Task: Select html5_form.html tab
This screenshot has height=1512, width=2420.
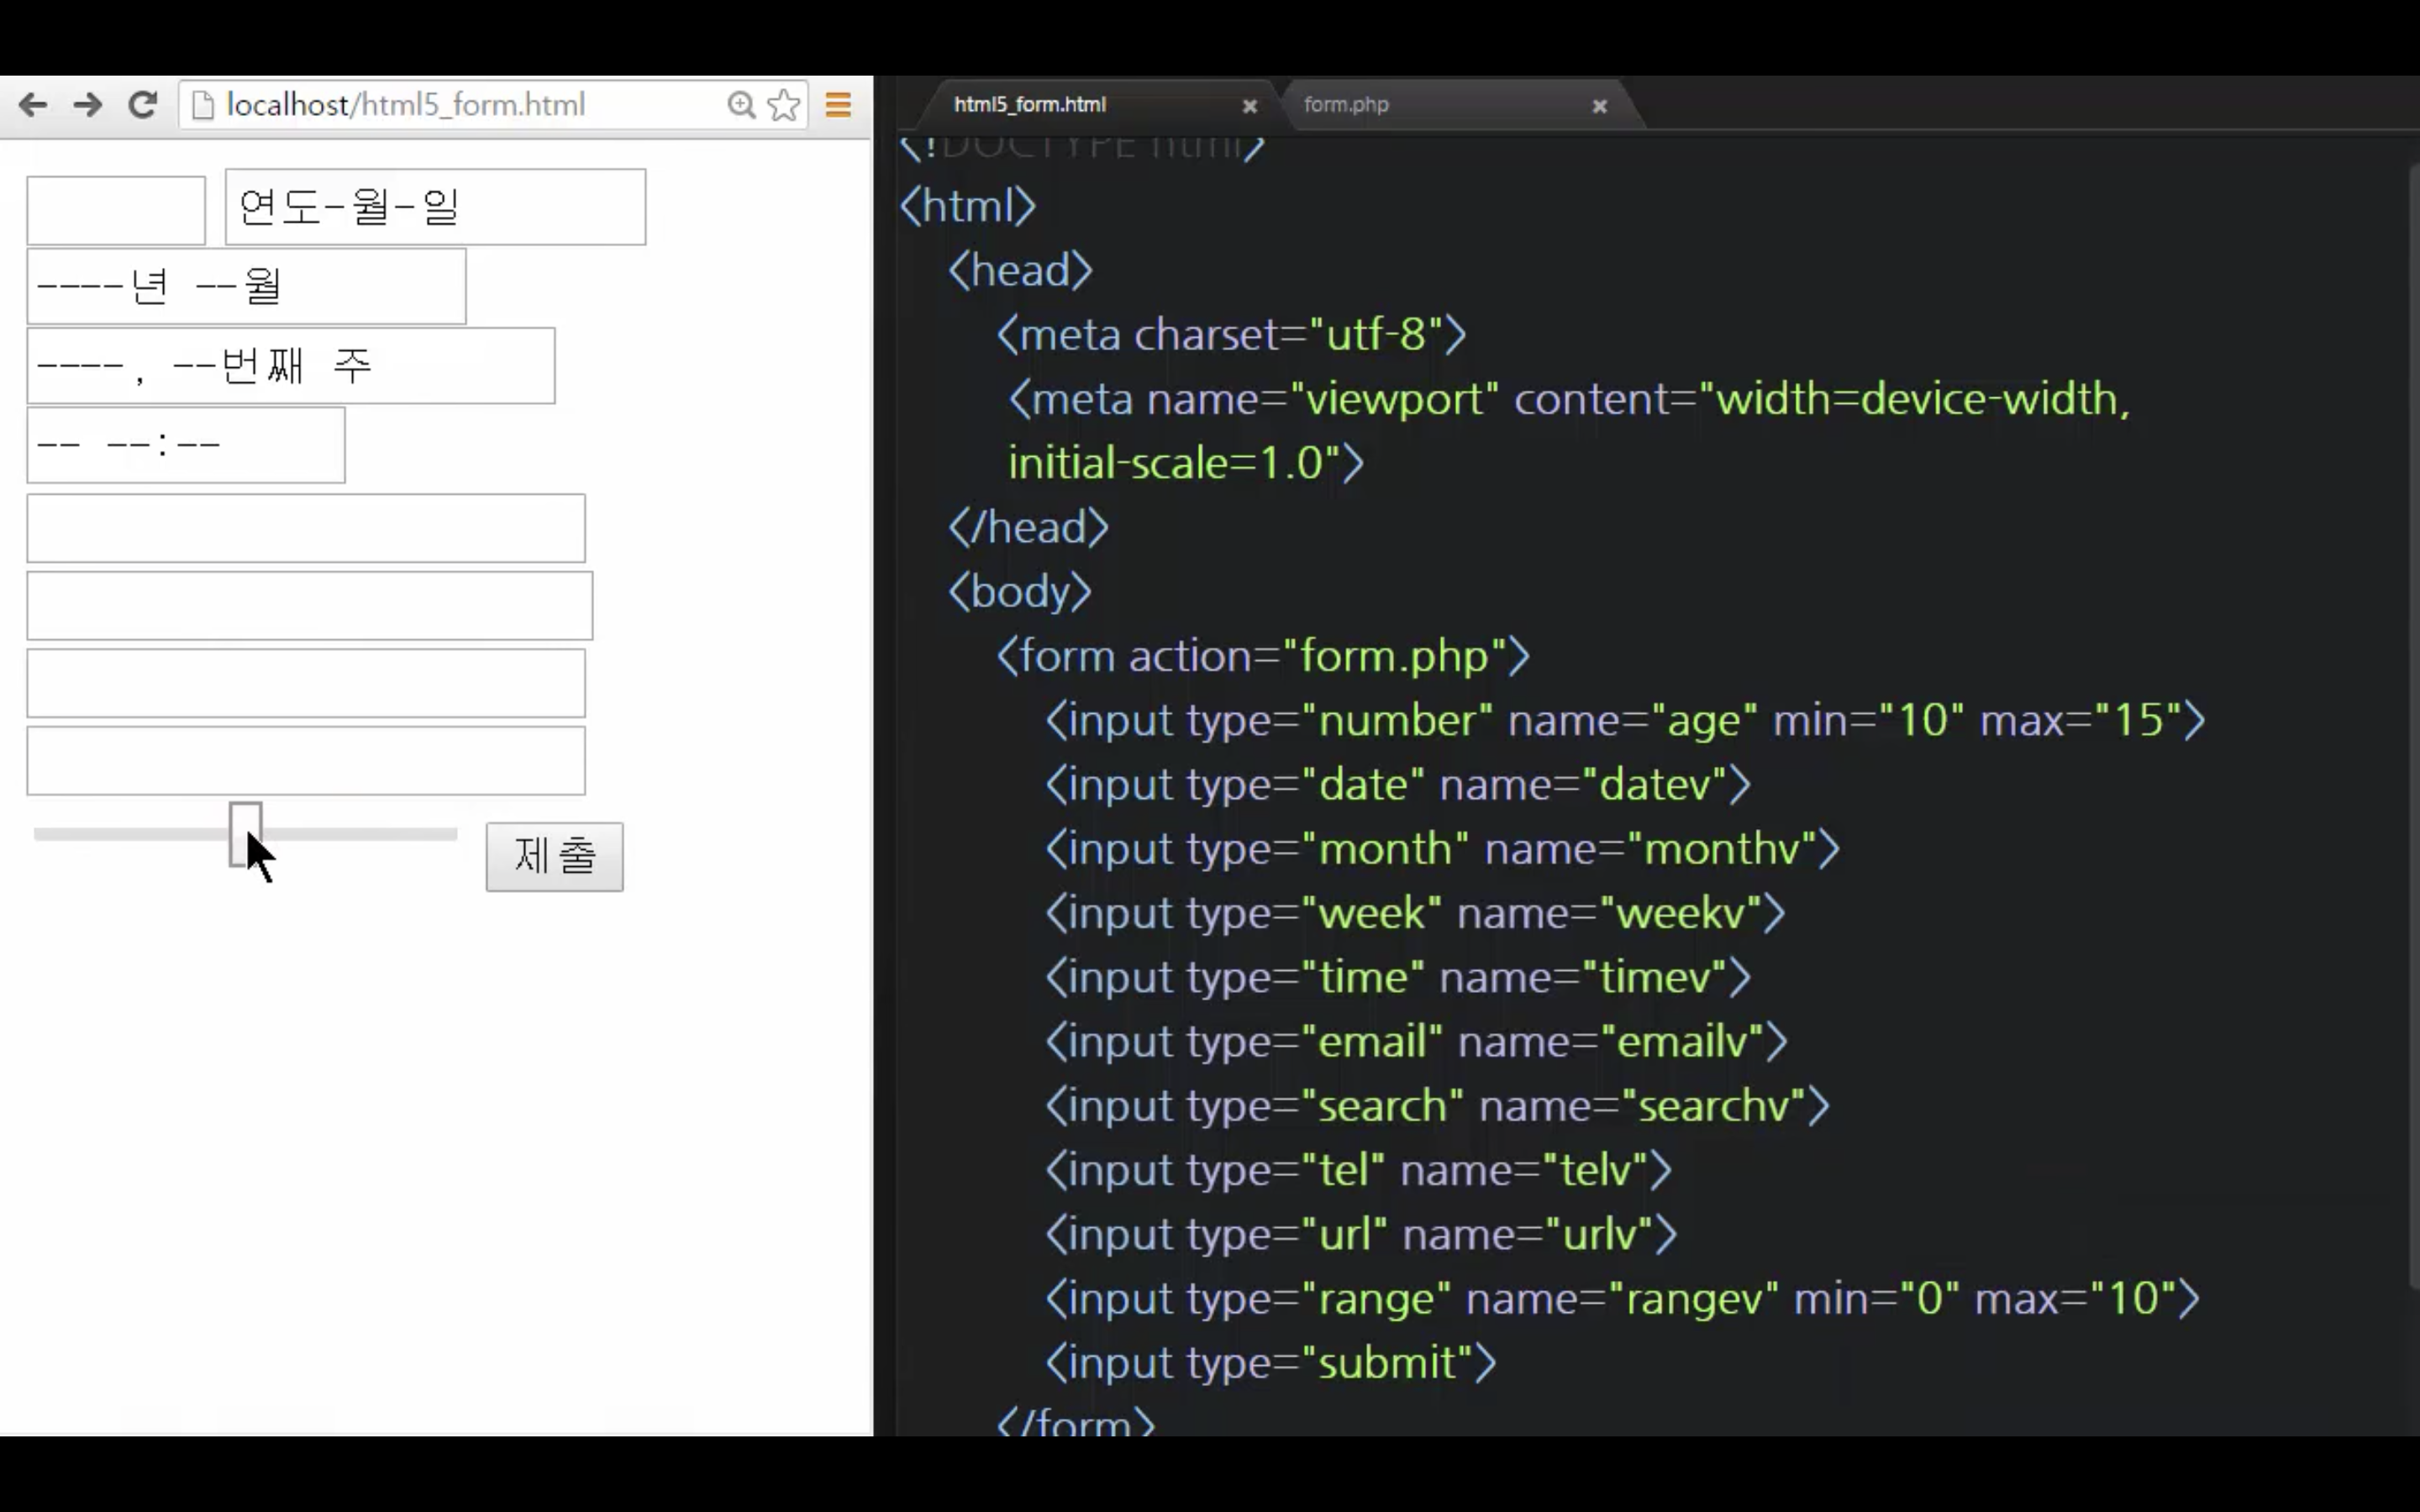Action: coord(1030,105)
